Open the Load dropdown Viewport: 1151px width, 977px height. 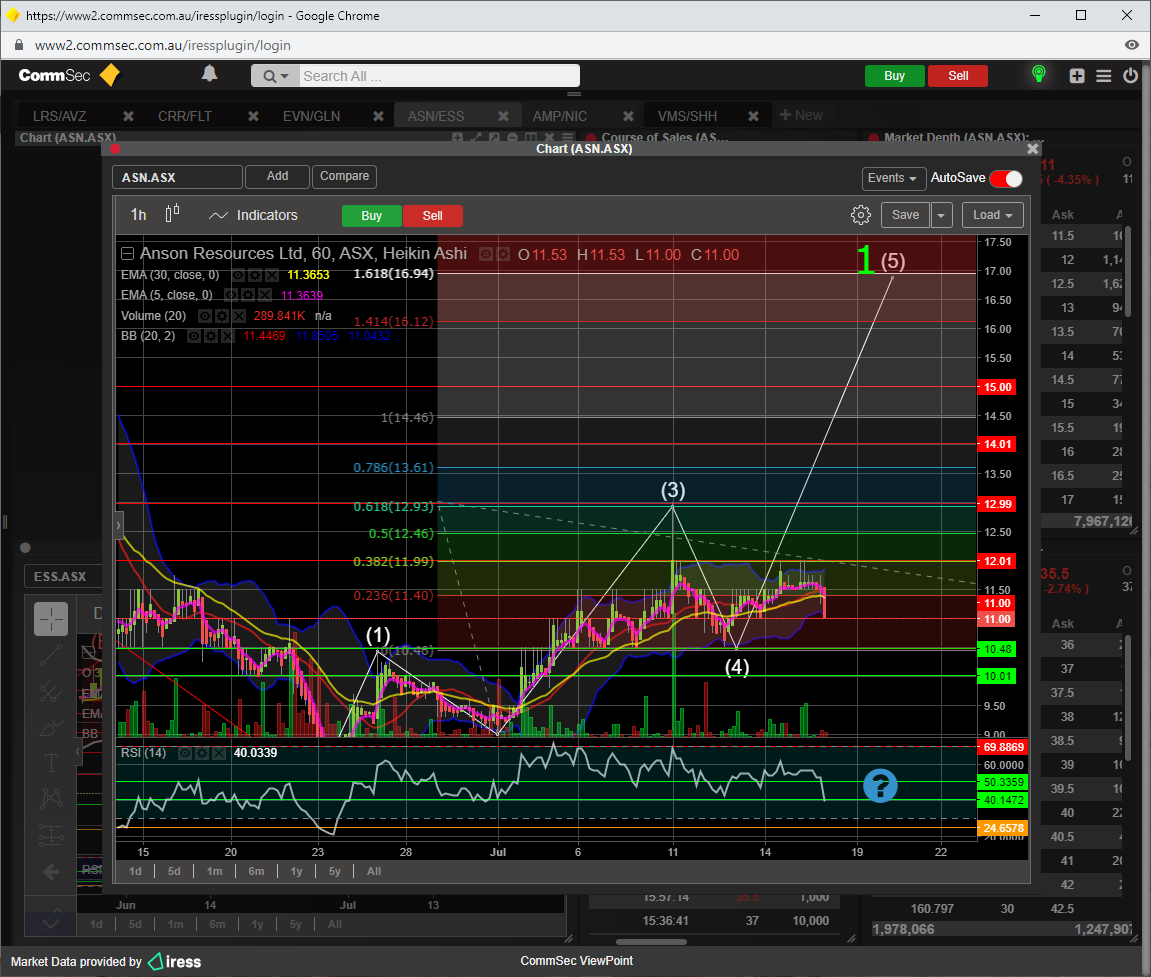tap(992, 215)
